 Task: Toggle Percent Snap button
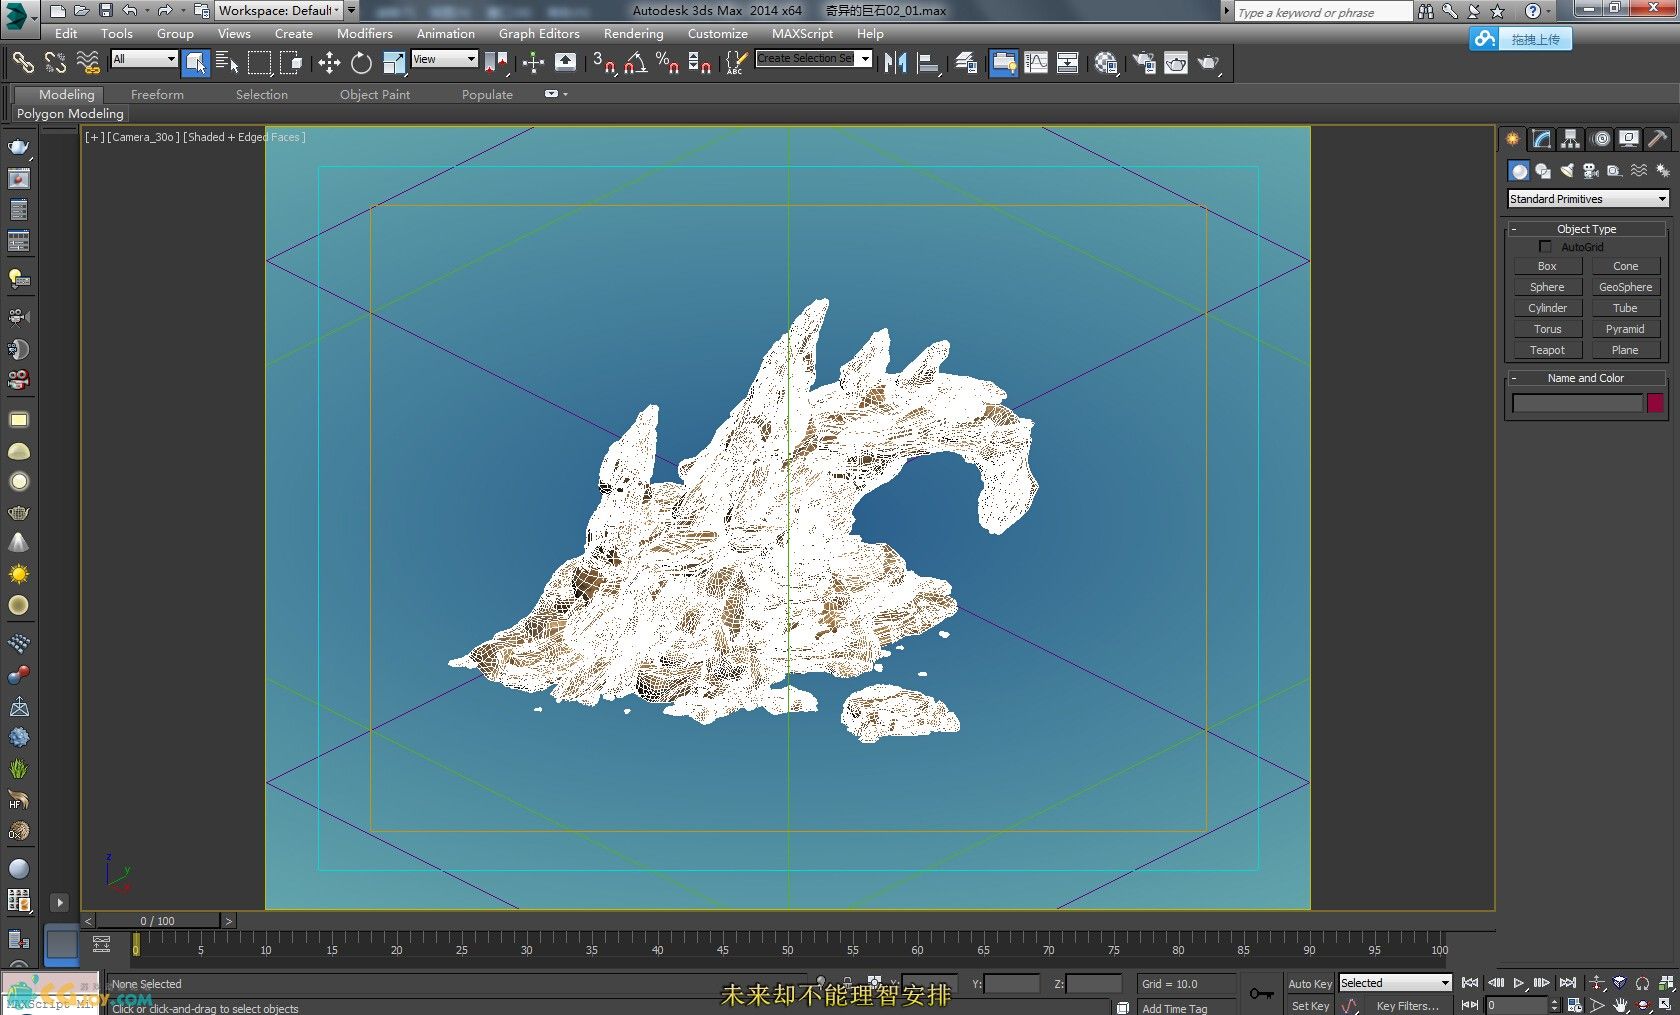[x=667, y=63]
